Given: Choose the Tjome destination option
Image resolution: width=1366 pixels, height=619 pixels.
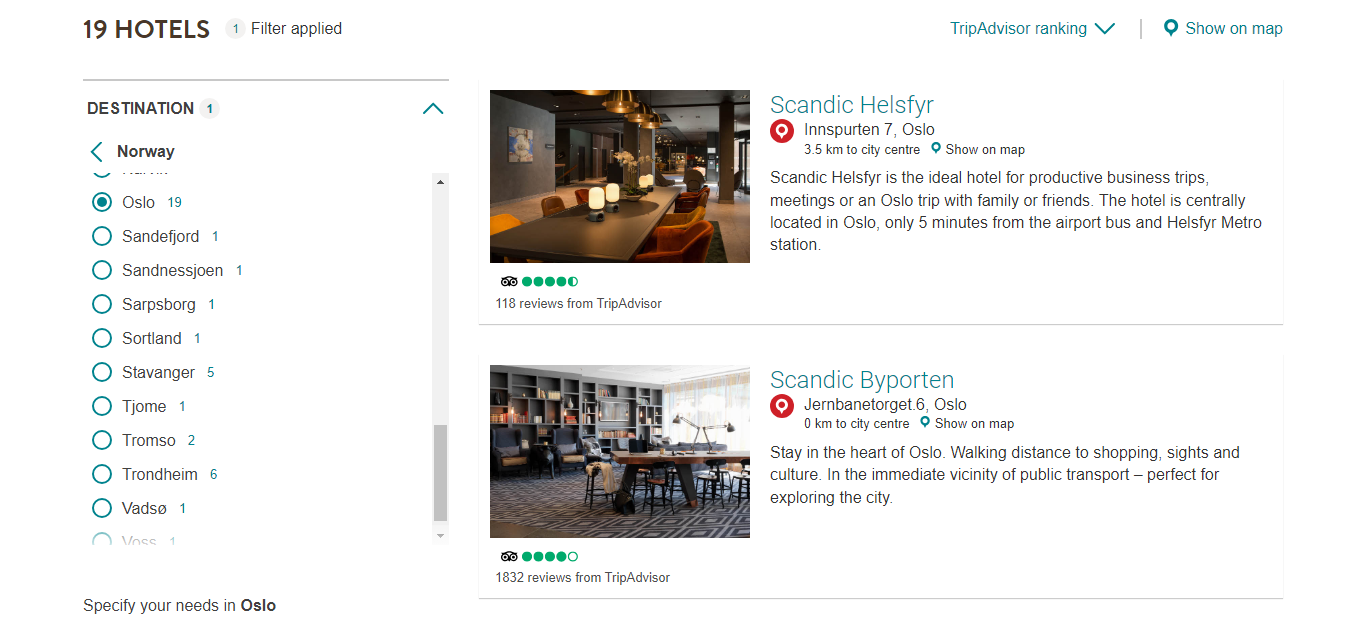Looking at the screenshot, I should coord(101,406).
